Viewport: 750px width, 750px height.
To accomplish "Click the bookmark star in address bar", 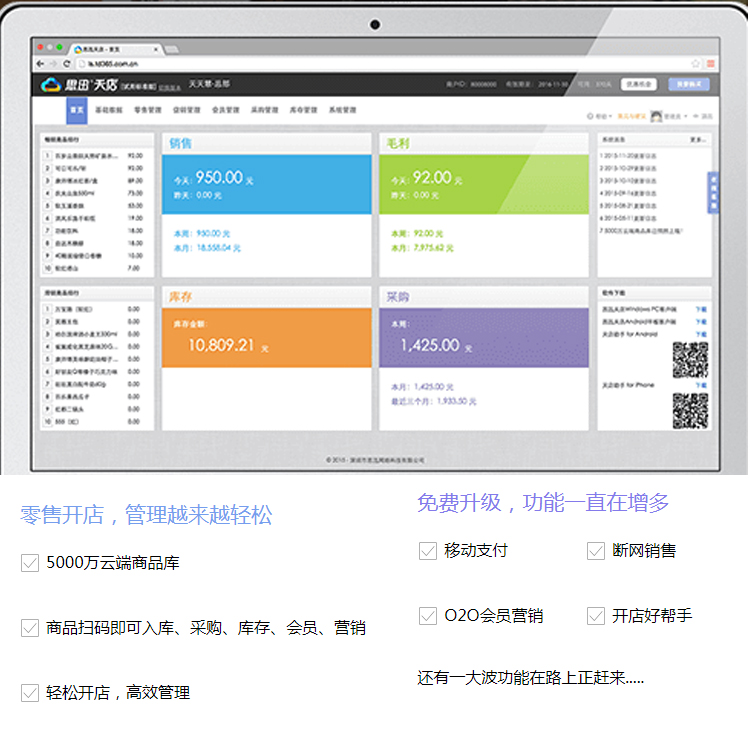I will click(696, 63).
